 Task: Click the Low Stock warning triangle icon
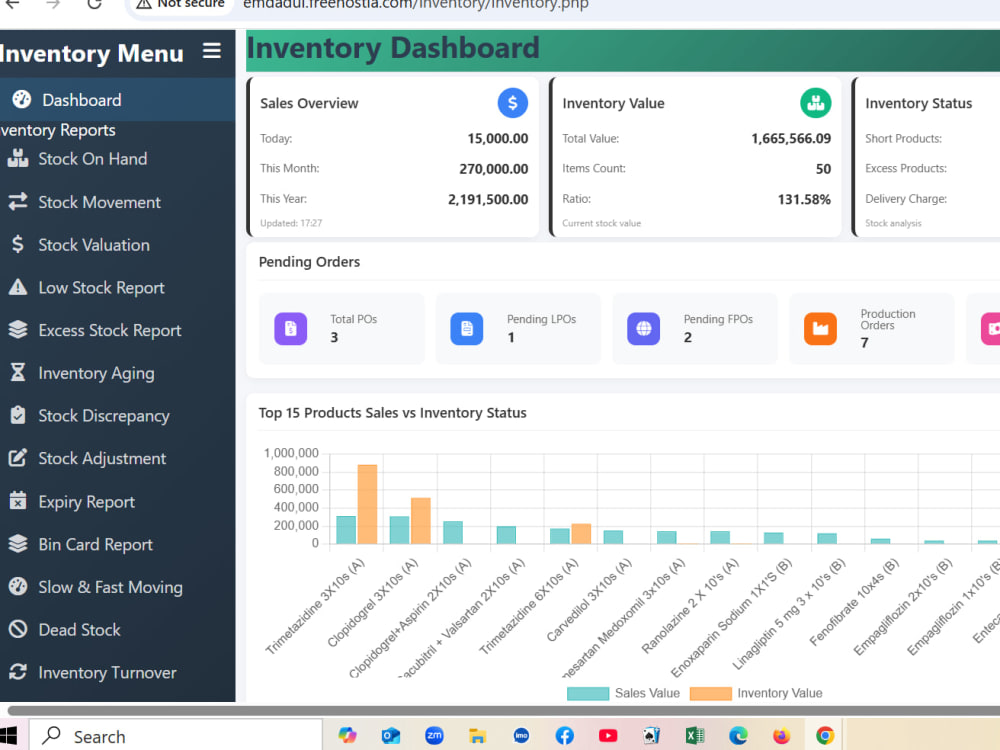(18, 287)
